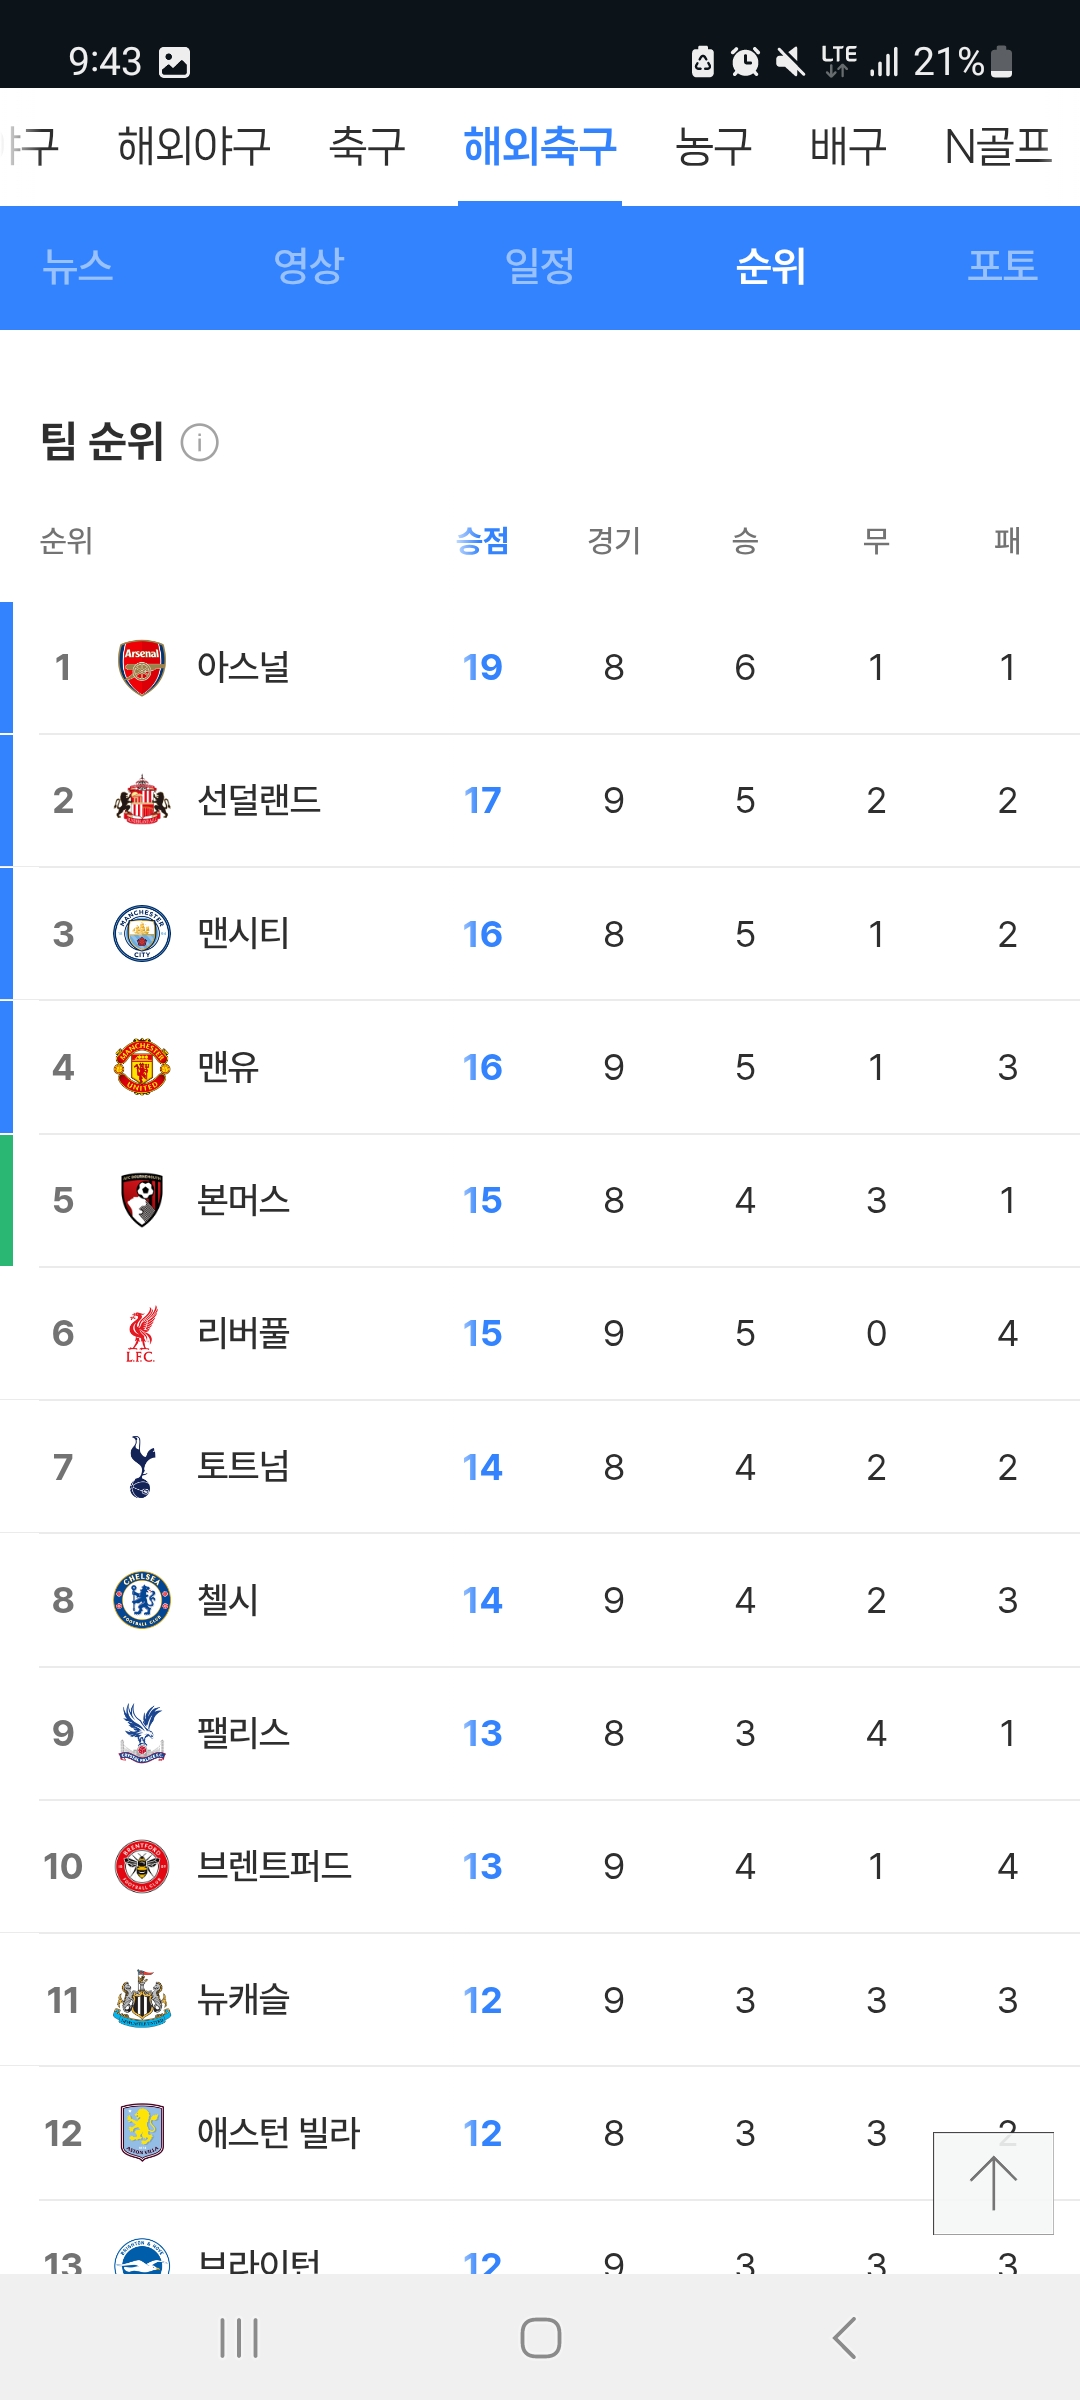Open the 영상 video sub-tab
Screen dimensions: 1080x2400
click(309, 267)
